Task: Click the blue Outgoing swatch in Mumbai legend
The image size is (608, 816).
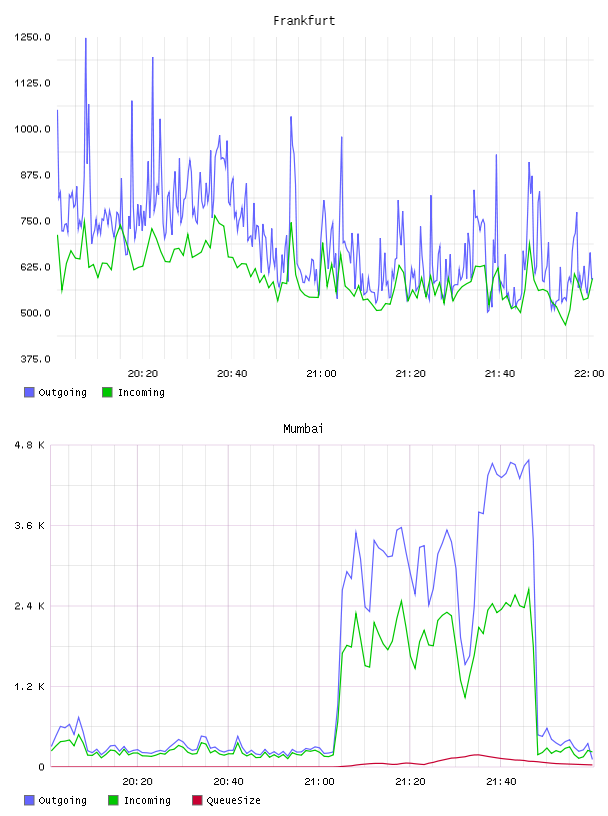Action: click(29, 800)
